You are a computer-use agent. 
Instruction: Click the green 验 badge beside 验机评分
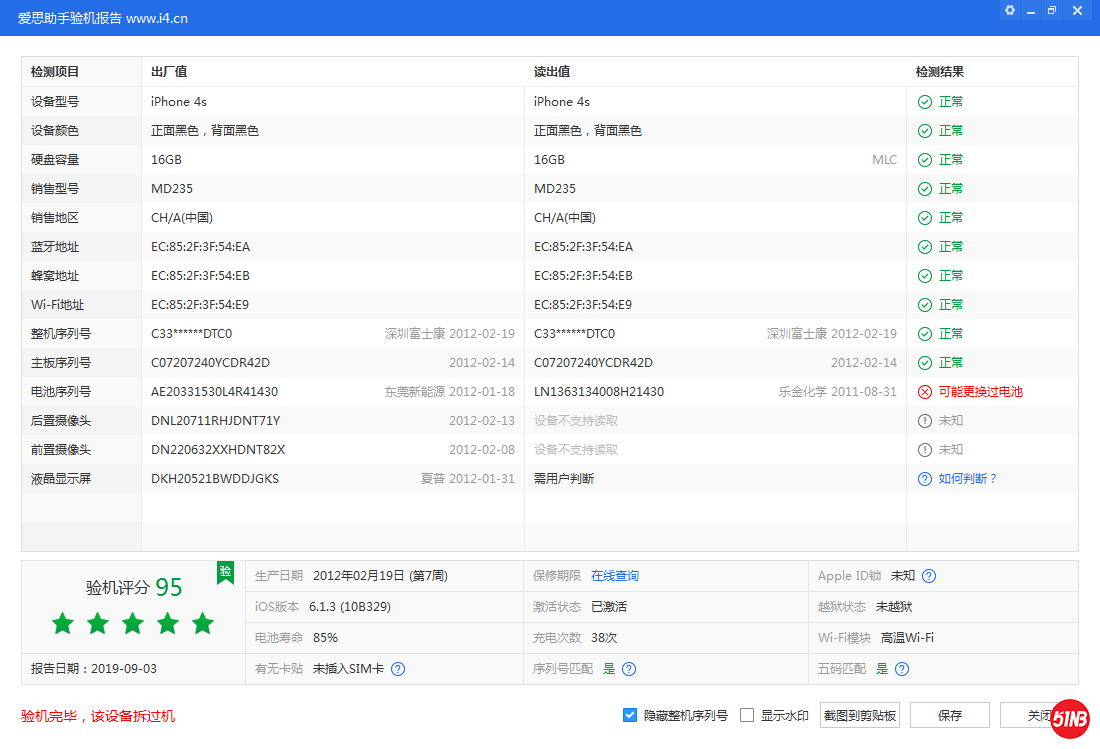[x=226, y=573]
